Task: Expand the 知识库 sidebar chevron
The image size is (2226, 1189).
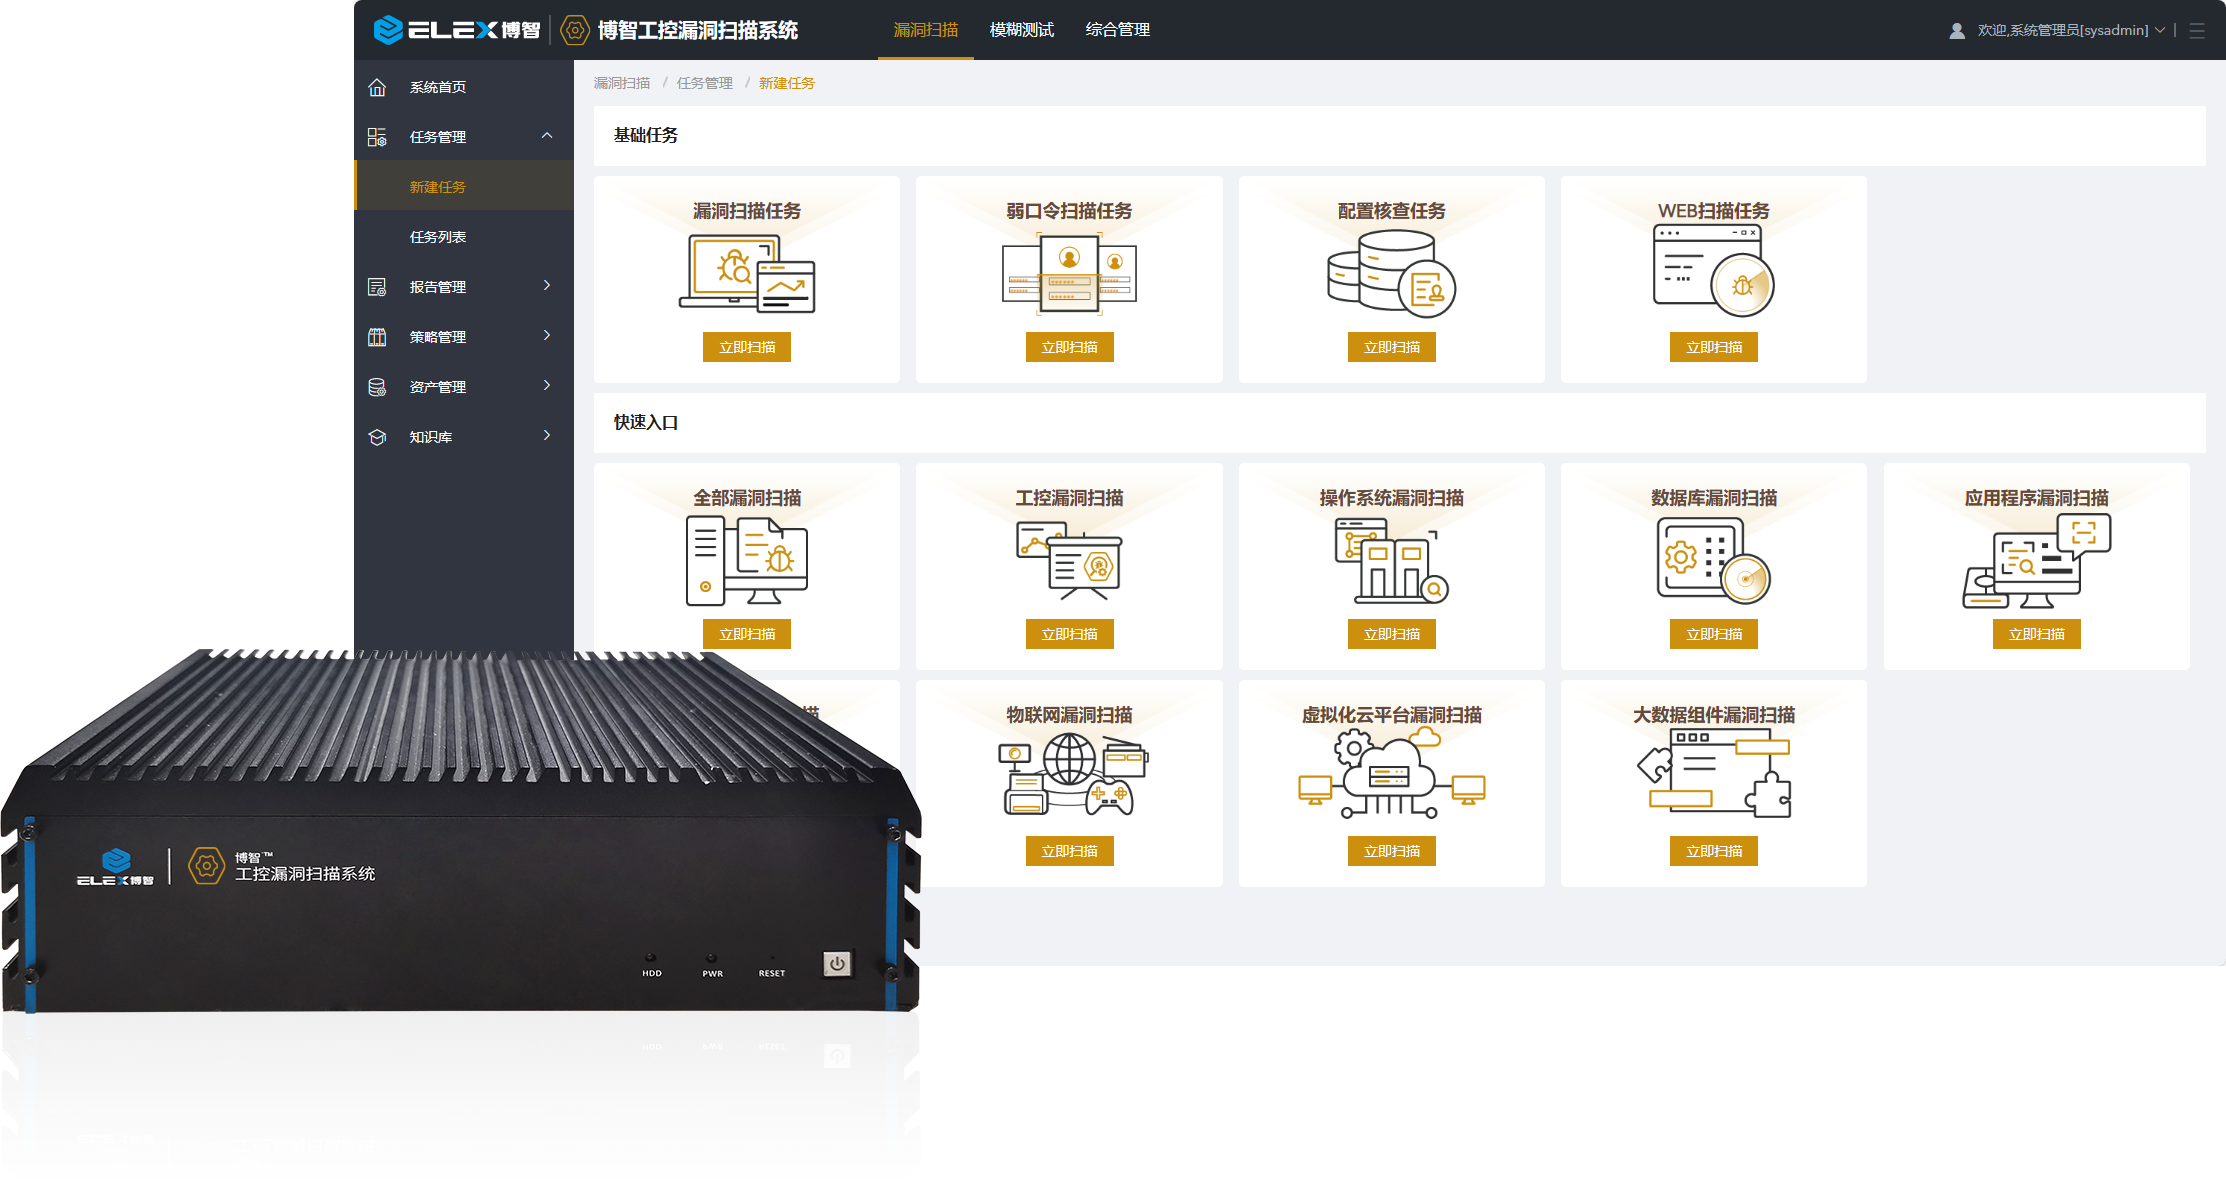Action: tap(547, 436)
